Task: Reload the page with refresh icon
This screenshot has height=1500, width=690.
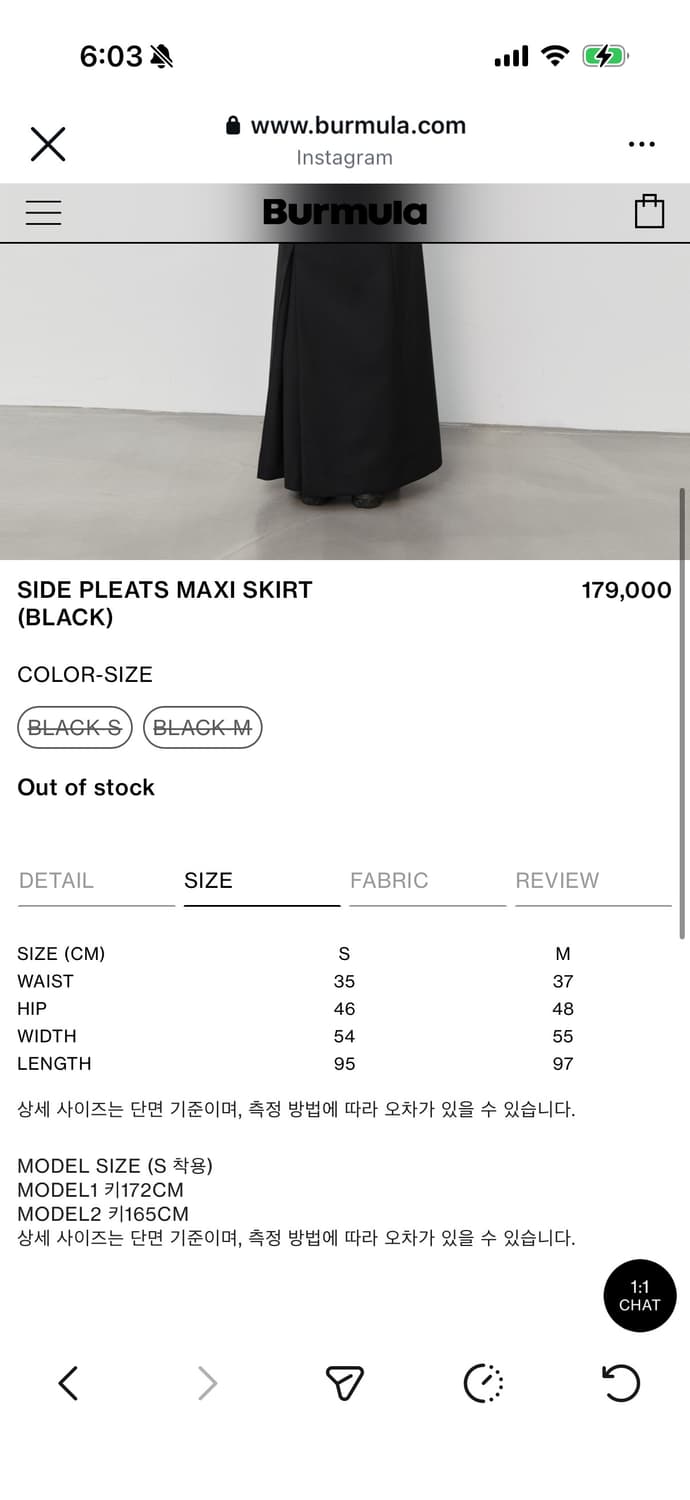Action: pos(621,1383)
